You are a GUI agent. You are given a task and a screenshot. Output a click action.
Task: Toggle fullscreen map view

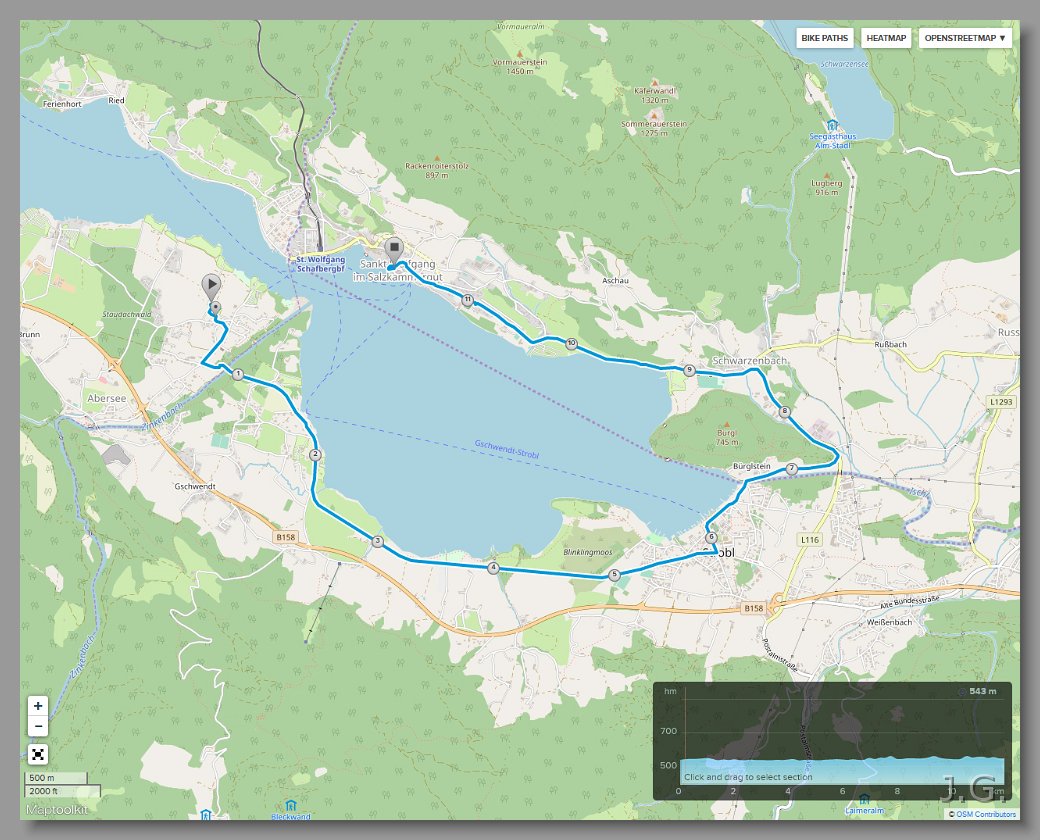coord(38,754)
